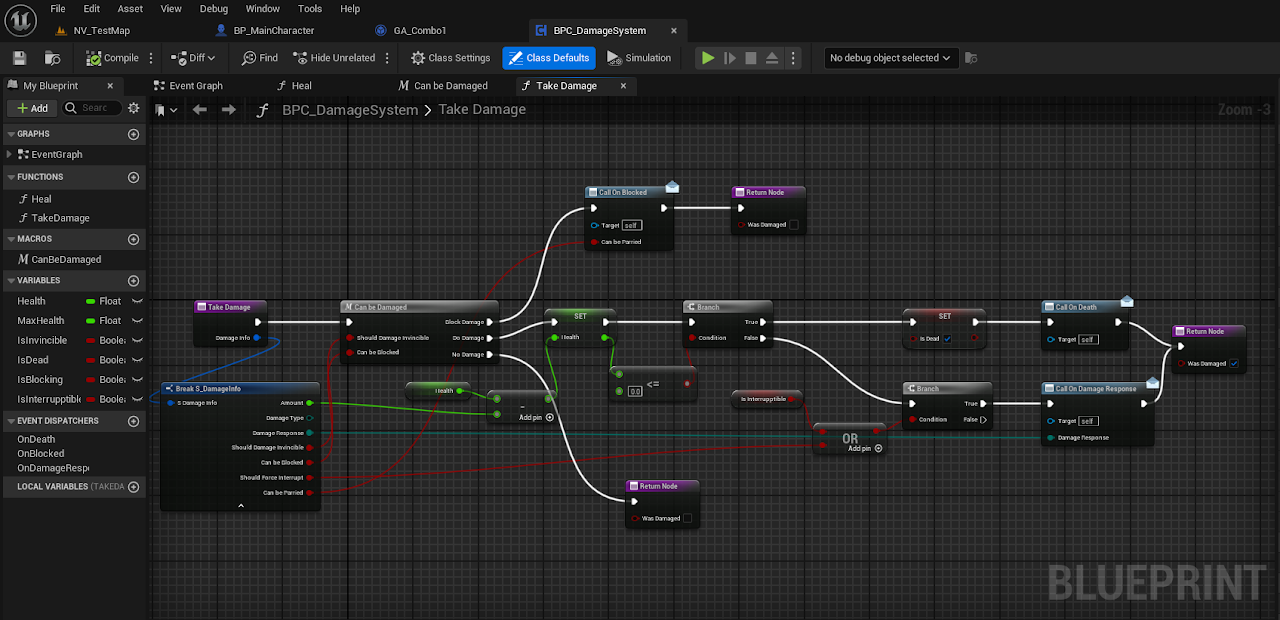Expand the EventGraph tree item
The height and width of the screenshot is (620, 1280).
point(10,155)
